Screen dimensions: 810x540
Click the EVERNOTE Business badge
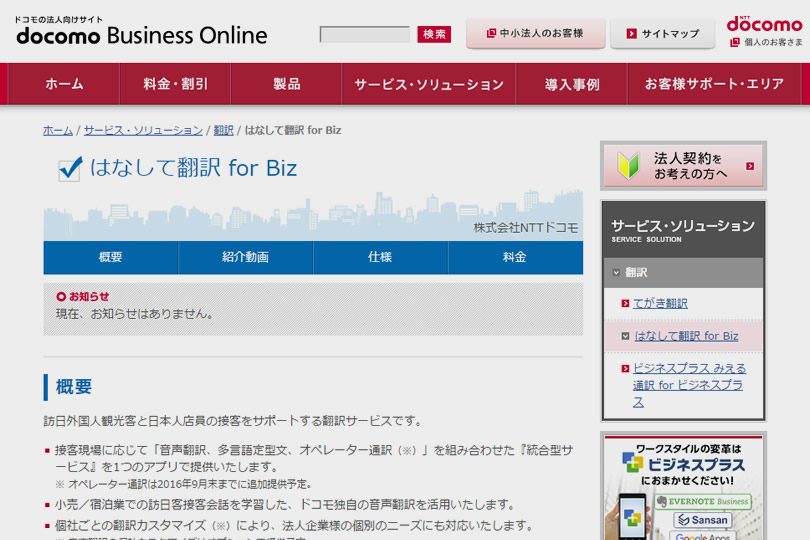coord(703,501)
